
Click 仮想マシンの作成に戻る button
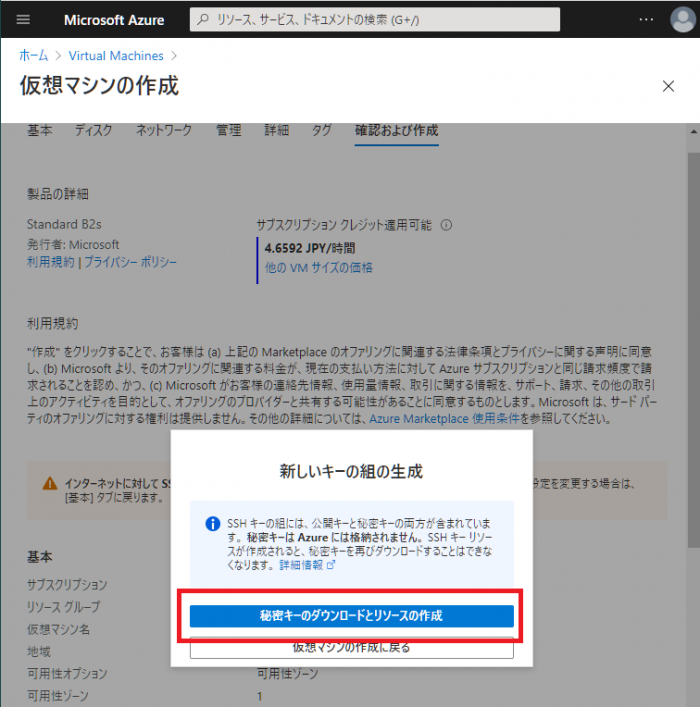(x=351, y=648)
